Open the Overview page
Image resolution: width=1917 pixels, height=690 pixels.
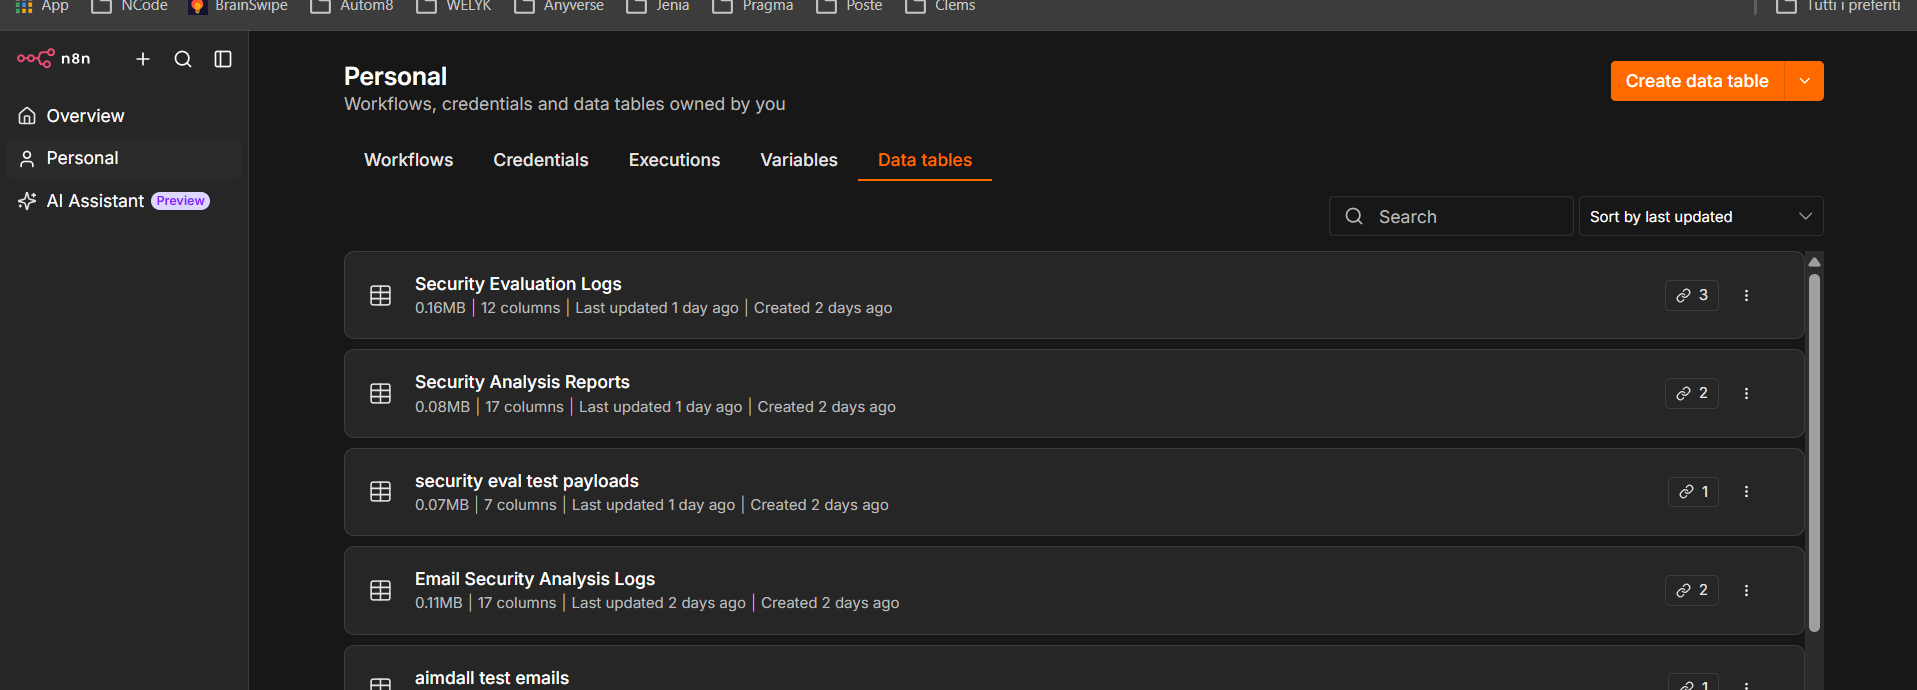124,116
